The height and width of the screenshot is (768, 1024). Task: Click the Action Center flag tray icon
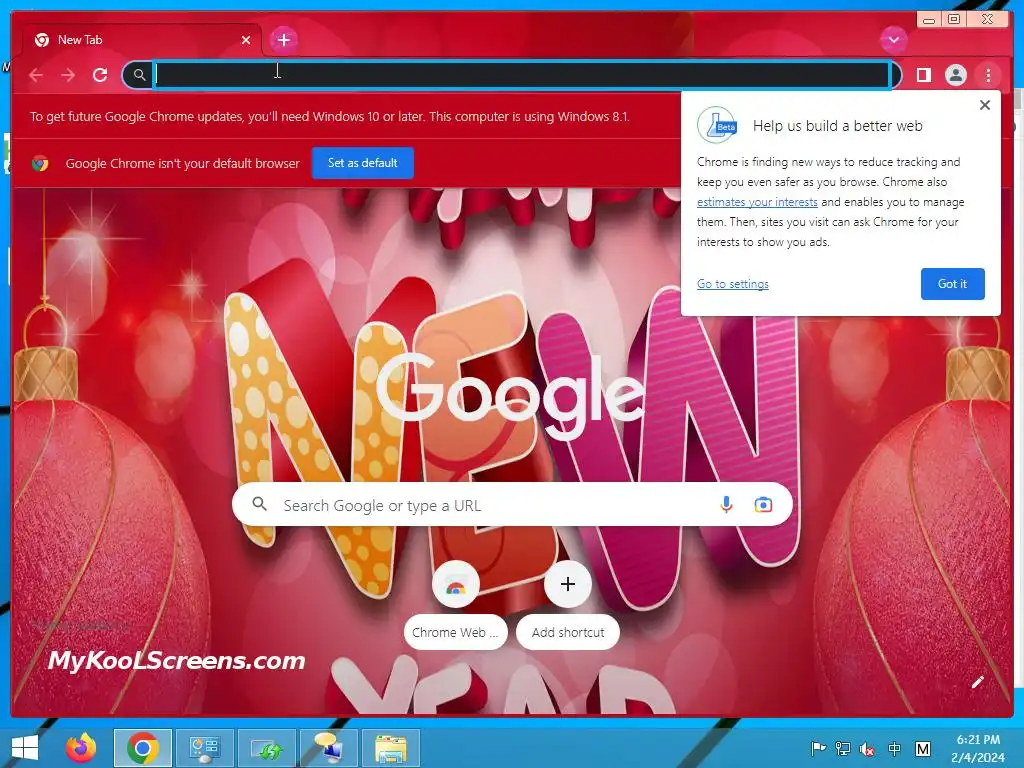pos(818,748)
